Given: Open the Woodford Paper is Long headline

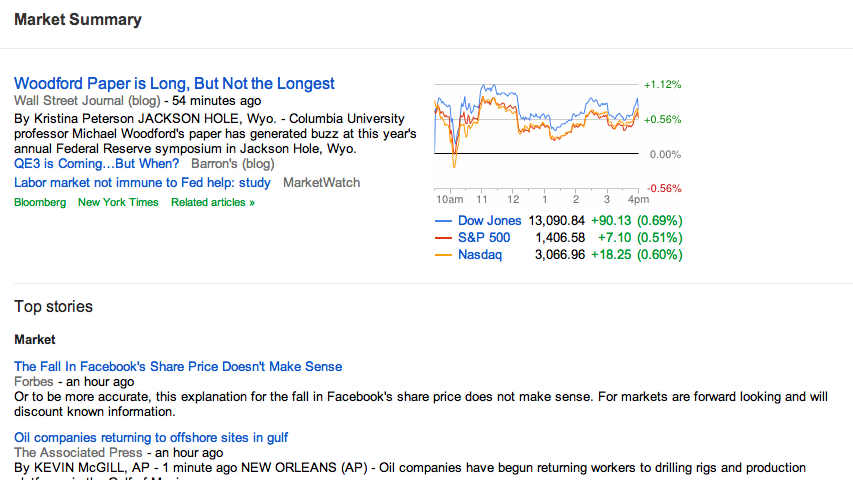Looking at the screenshot, I should pyautogui.click(x=174, y=84).
